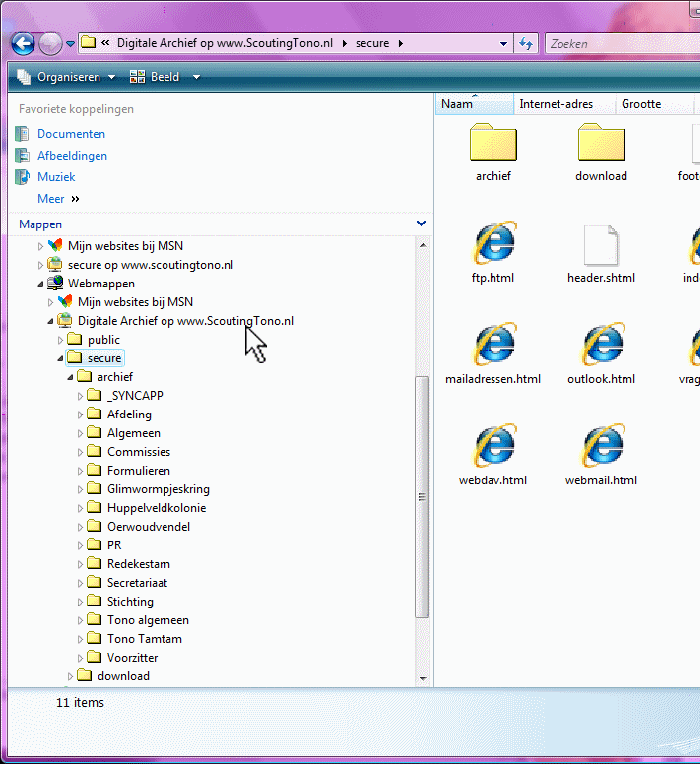Open the archief folder icon in file list
This screenshot has width=700, height=764.
click(x=492, y=144)
